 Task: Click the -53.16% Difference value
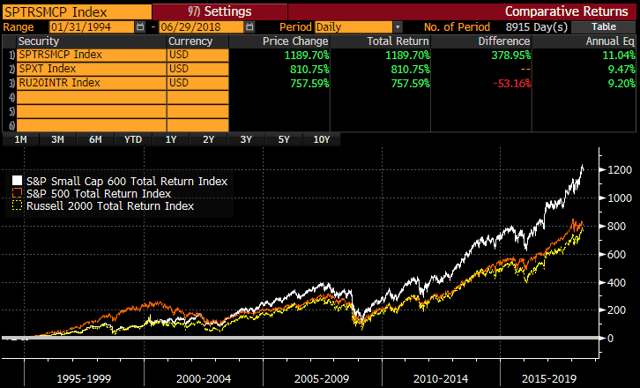(512, 83)
